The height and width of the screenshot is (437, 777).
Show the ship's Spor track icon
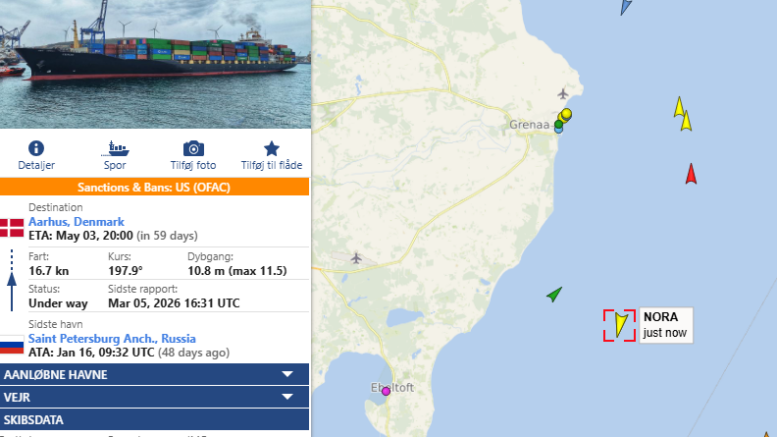(x=115, y=148)
